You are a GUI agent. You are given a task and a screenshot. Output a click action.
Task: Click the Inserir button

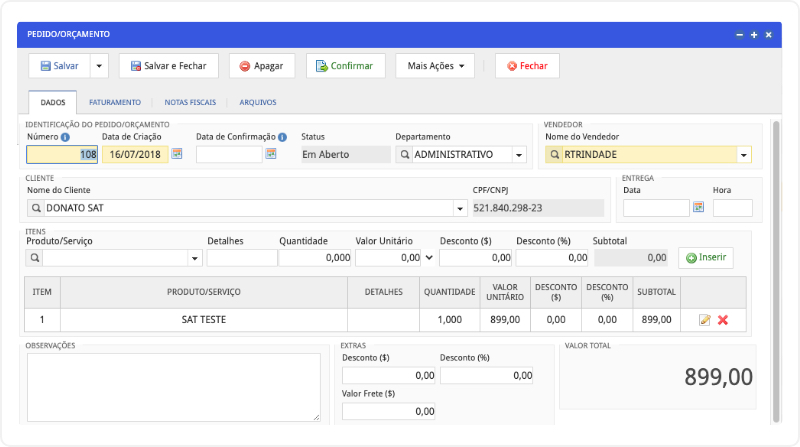click(706, 257)
